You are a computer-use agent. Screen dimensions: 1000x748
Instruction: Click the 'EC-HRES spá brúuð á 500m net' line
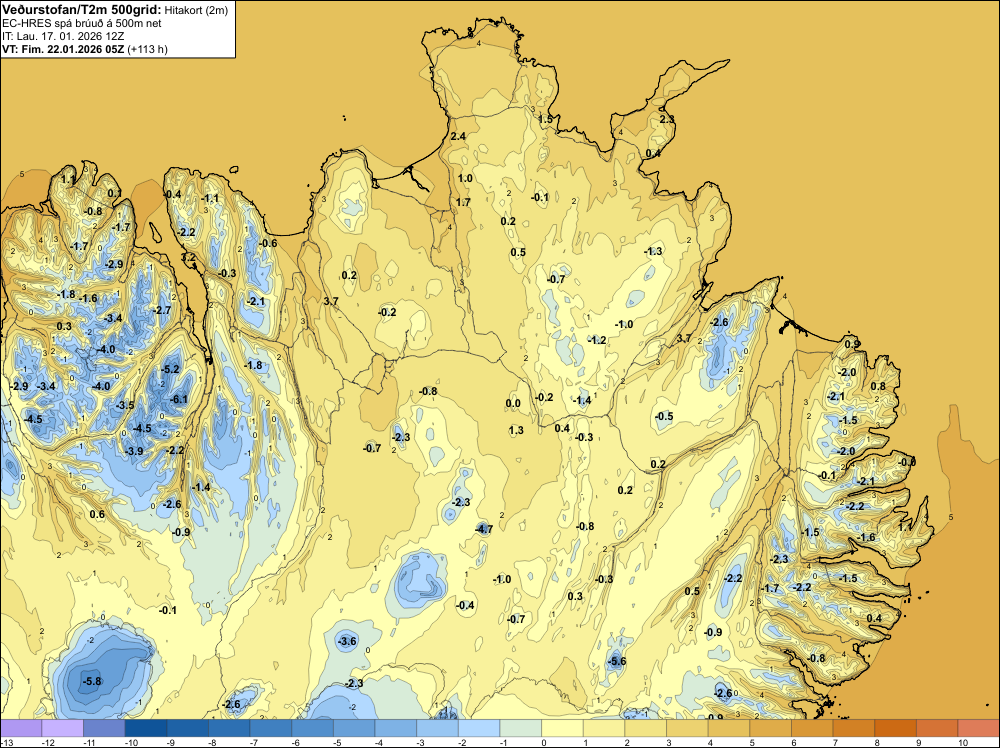tap(82, 24)
